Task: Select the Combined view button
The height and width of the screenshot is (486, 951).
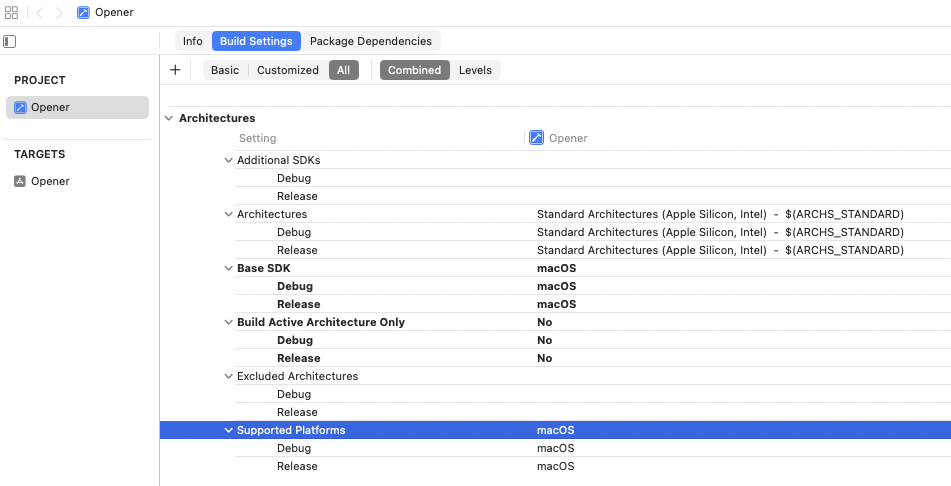Action: (x=414, y=70)
